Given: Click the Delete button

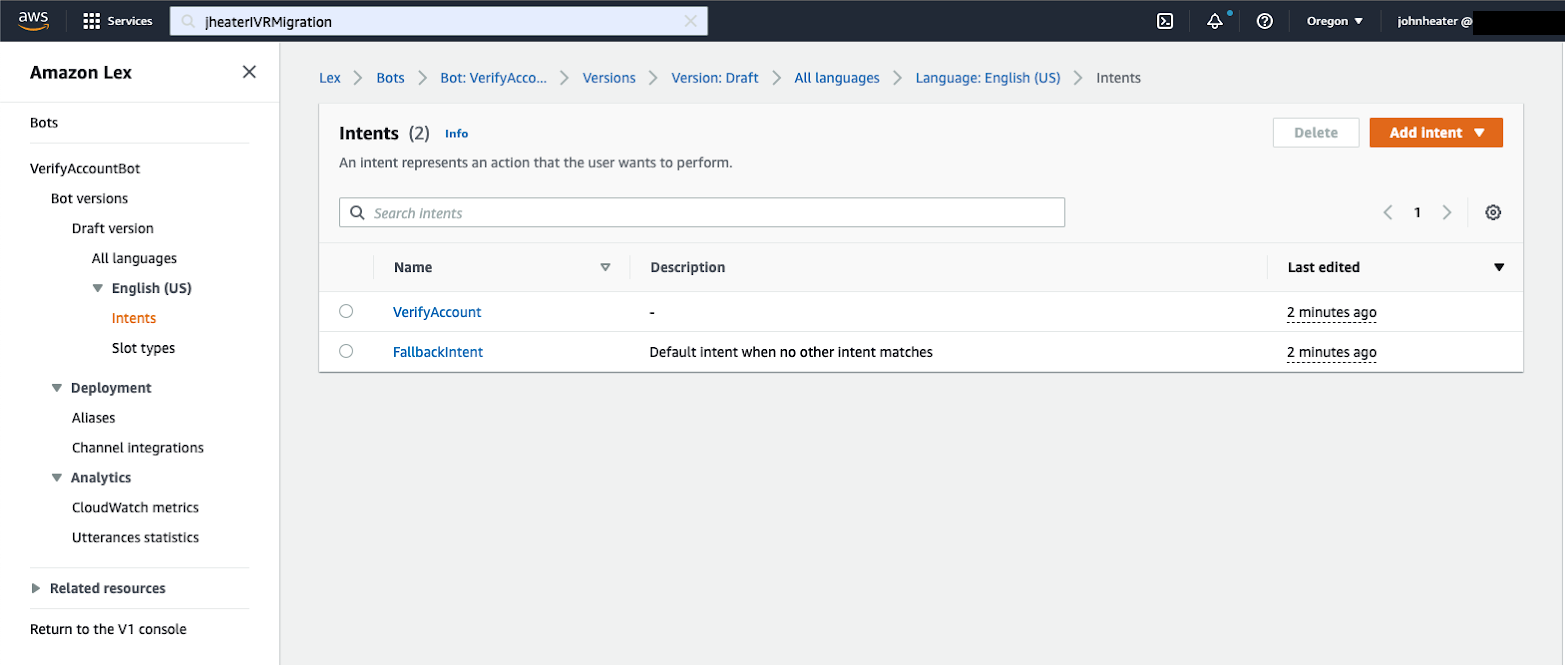Looking at the screenshot, I should (1316, 133).
